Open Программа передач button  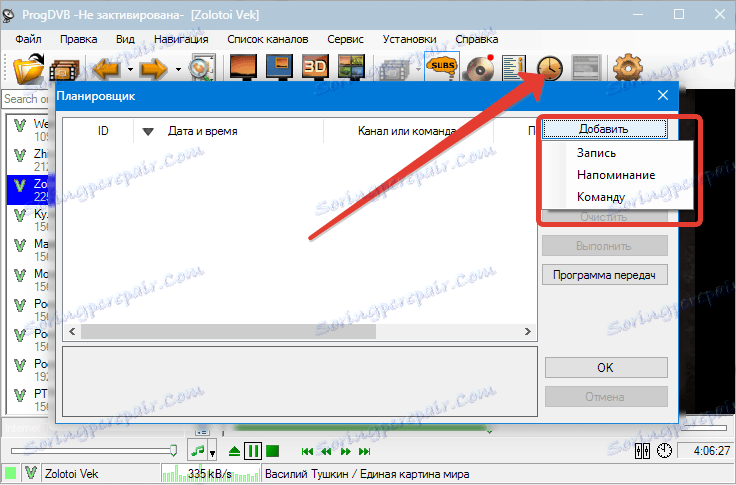tap(605, 275)
